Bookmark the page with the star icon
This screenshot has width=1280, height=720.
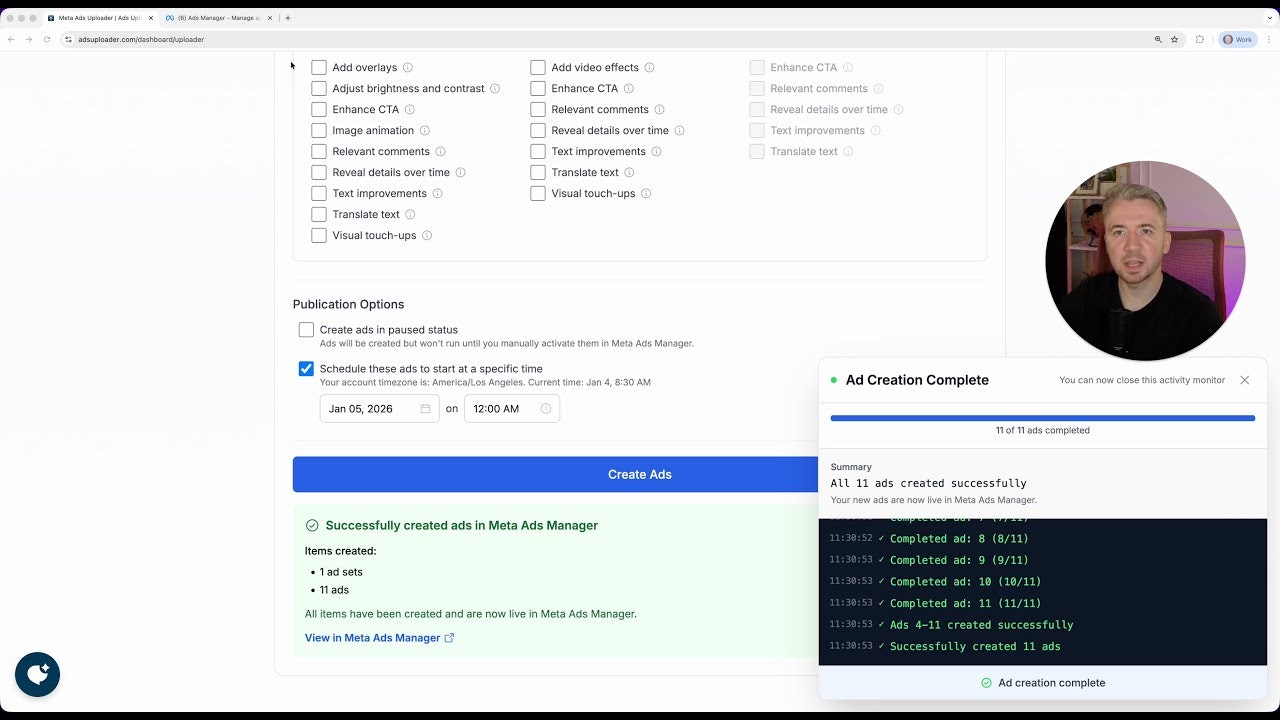pos(1174,40)
